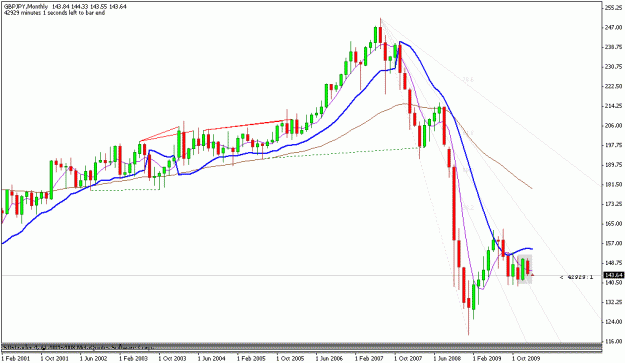Viewport: 625px width, 363px height.
Task: Click the 1 Jun 2008 date label
Action: tap(447, 358)
